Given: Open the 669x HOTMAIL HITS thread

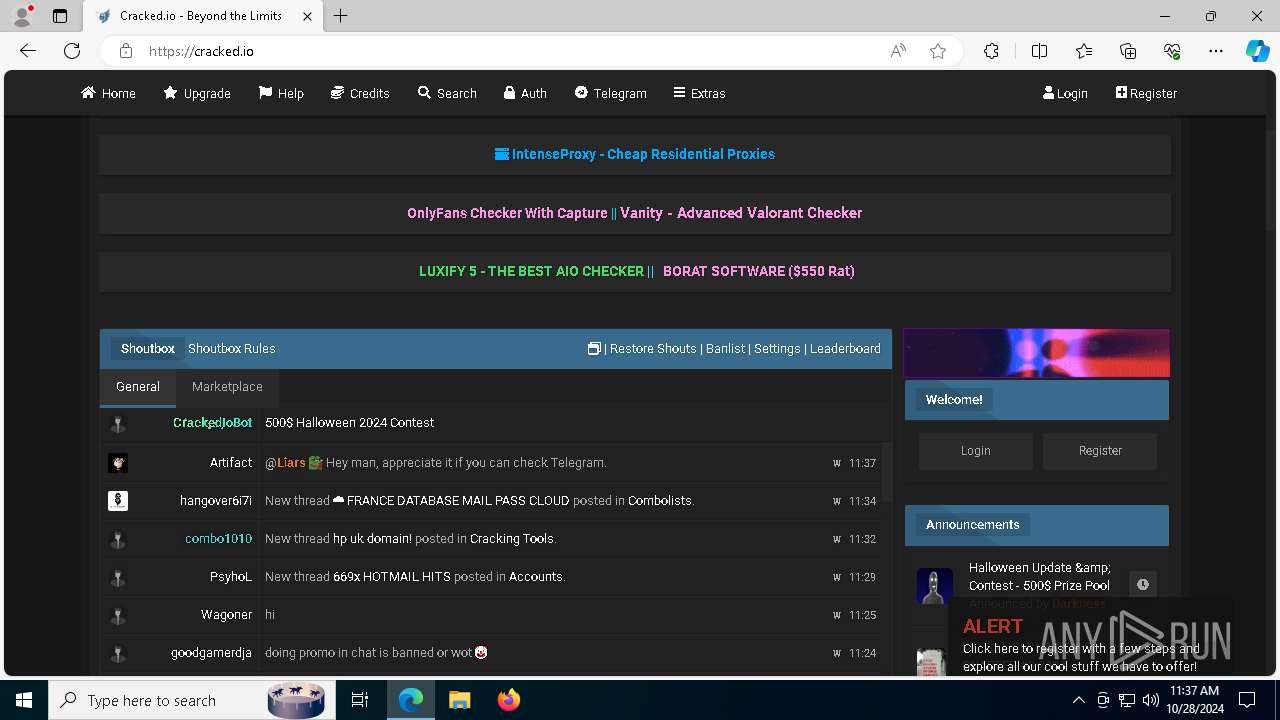Looking at the screenshot, I should click(392, 577).
